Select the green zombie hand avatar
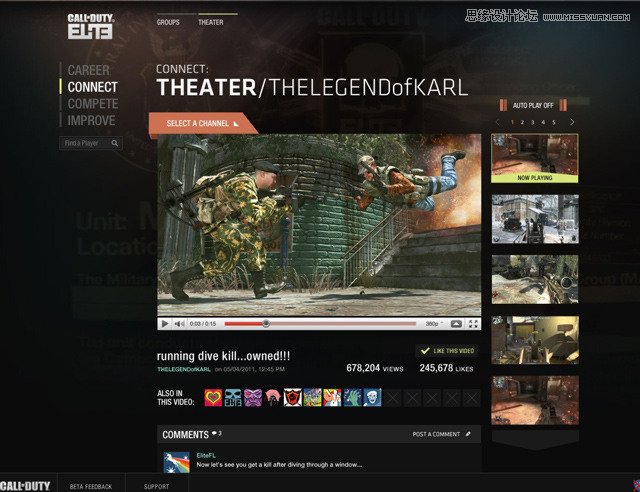The height and width of the screenshot is (492, 640). [352, 397]
